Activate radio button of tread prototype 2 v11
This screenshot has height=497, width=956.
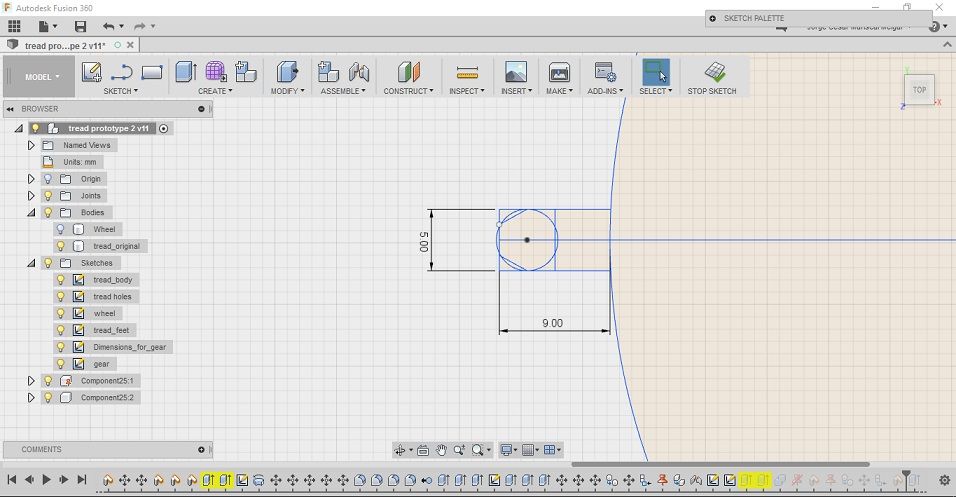click(163, 128)
